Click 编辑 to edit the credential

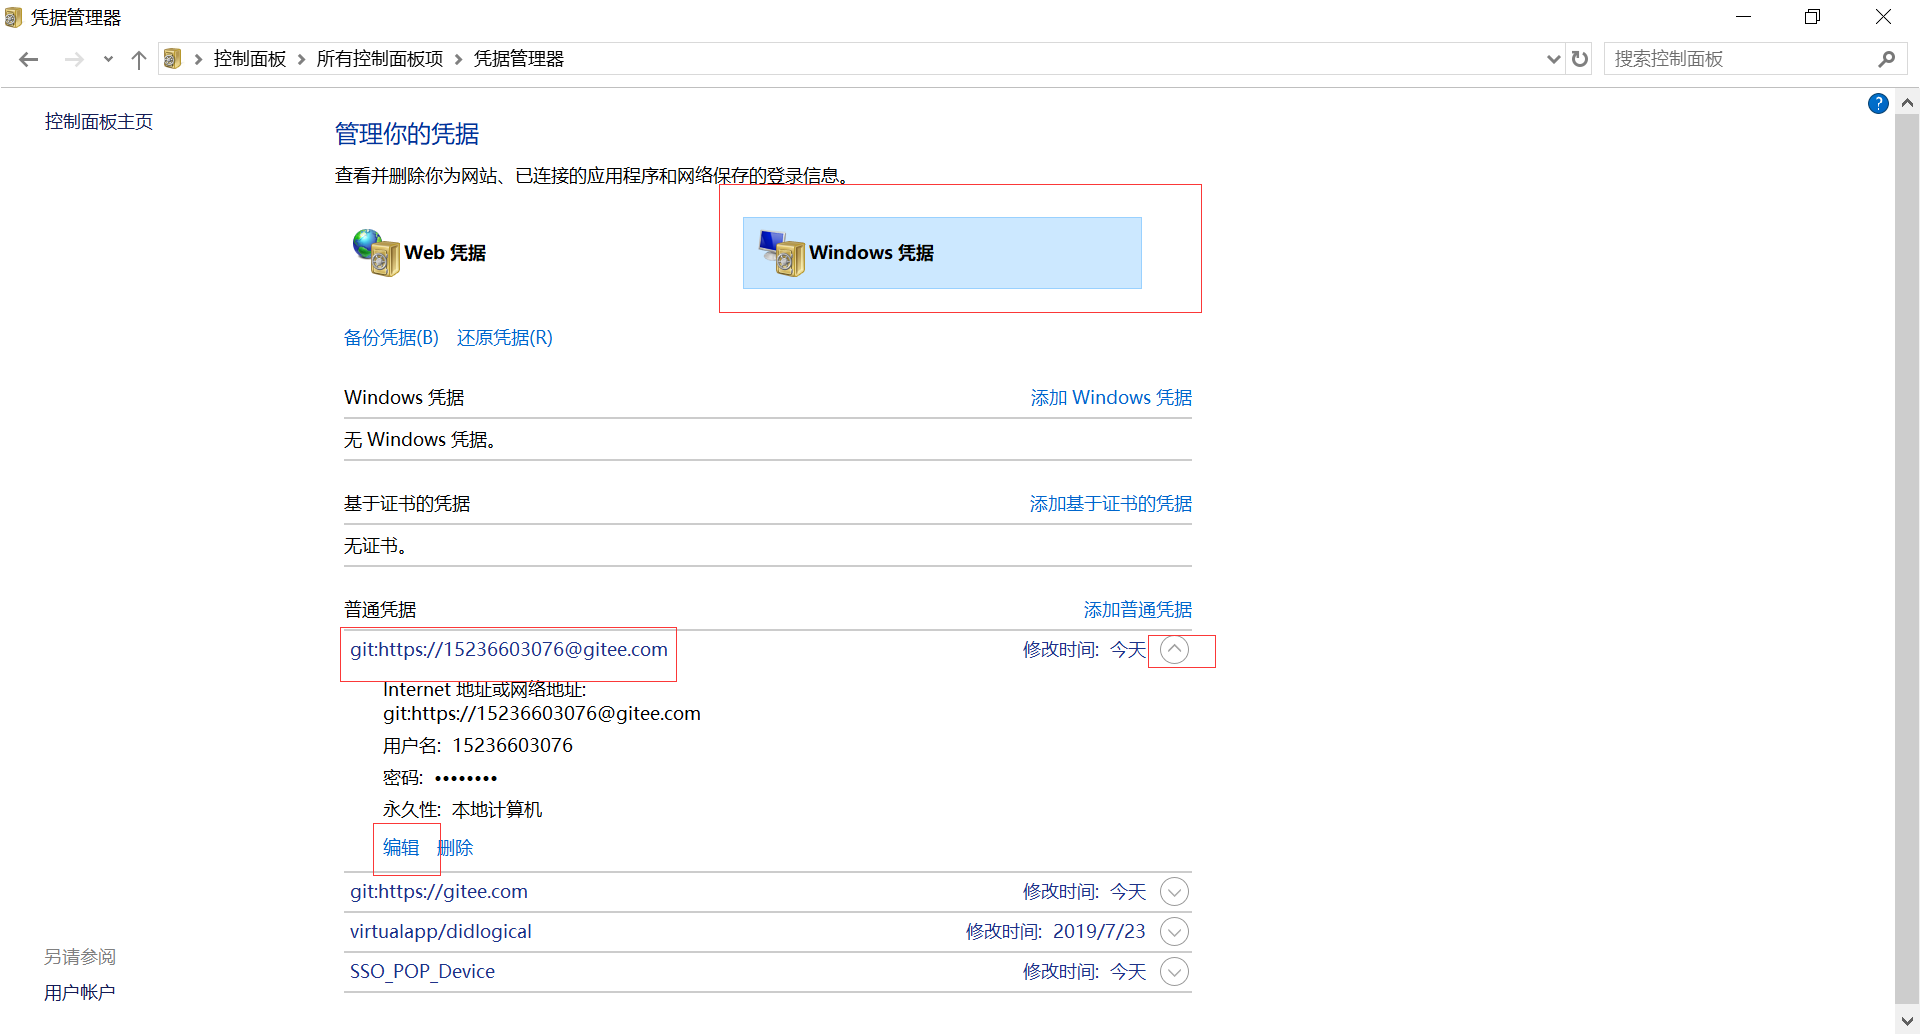401,848
